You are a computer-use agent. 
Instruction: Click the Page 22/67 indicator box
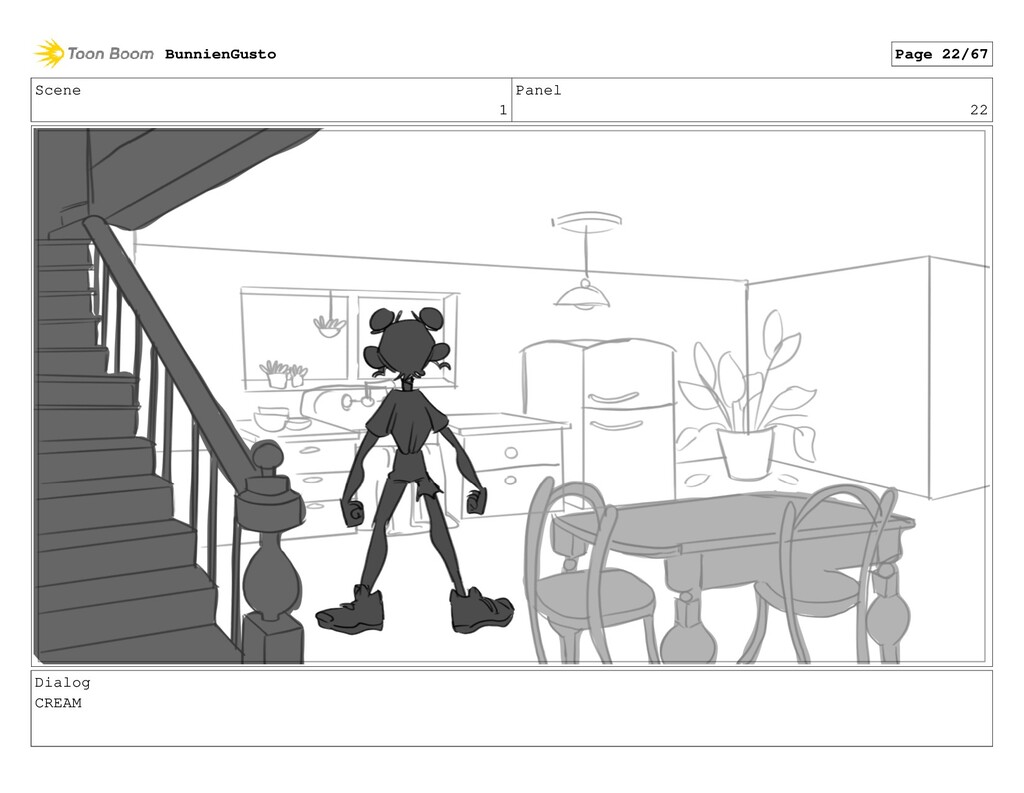(x=941, y=54)
